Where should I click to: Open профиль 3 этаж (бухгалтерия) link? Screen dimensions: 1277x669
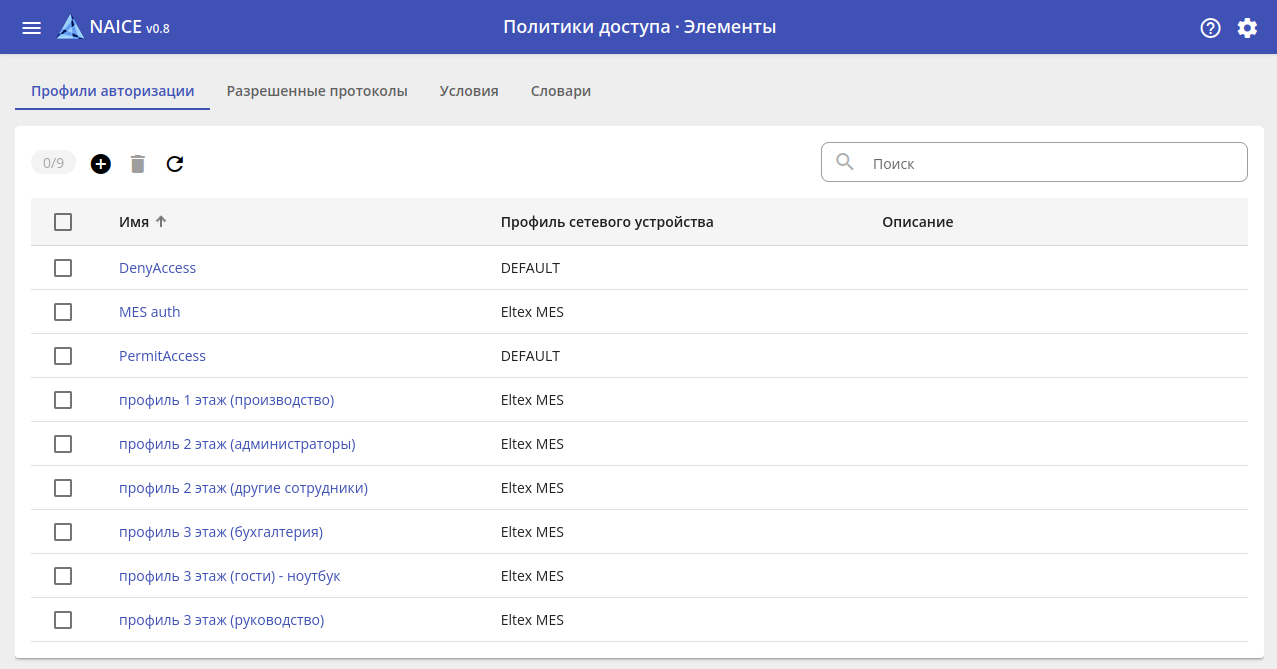[x=220, y=532]
